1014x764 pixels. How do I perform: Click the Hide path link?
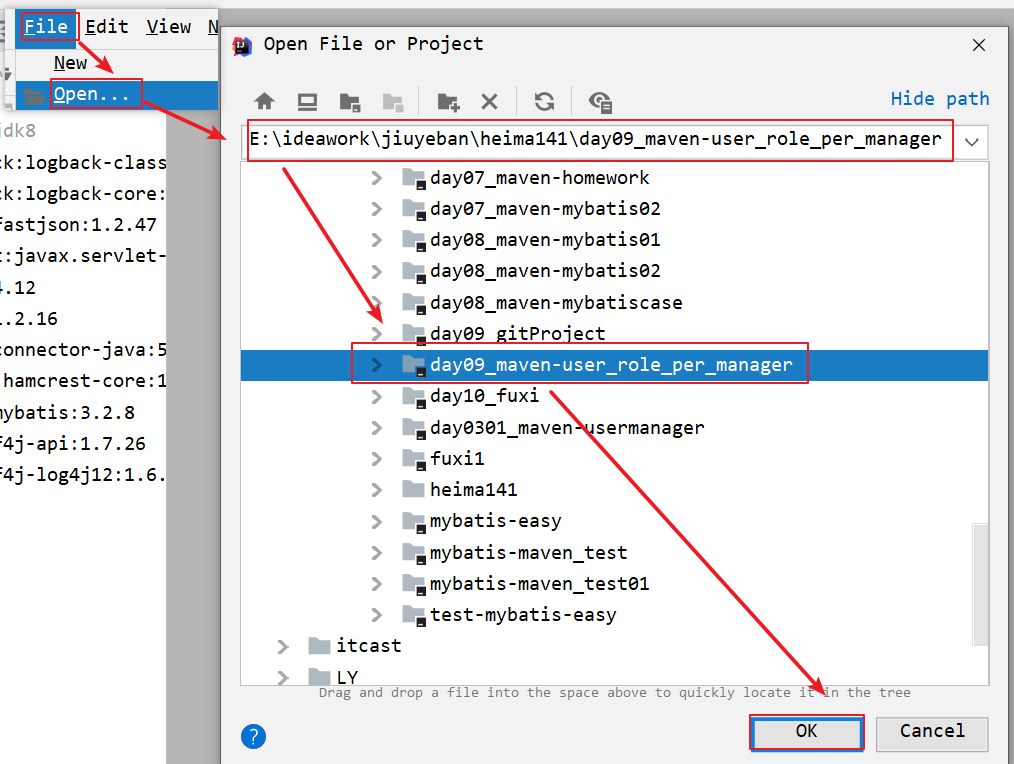click(x=939, y=98)
